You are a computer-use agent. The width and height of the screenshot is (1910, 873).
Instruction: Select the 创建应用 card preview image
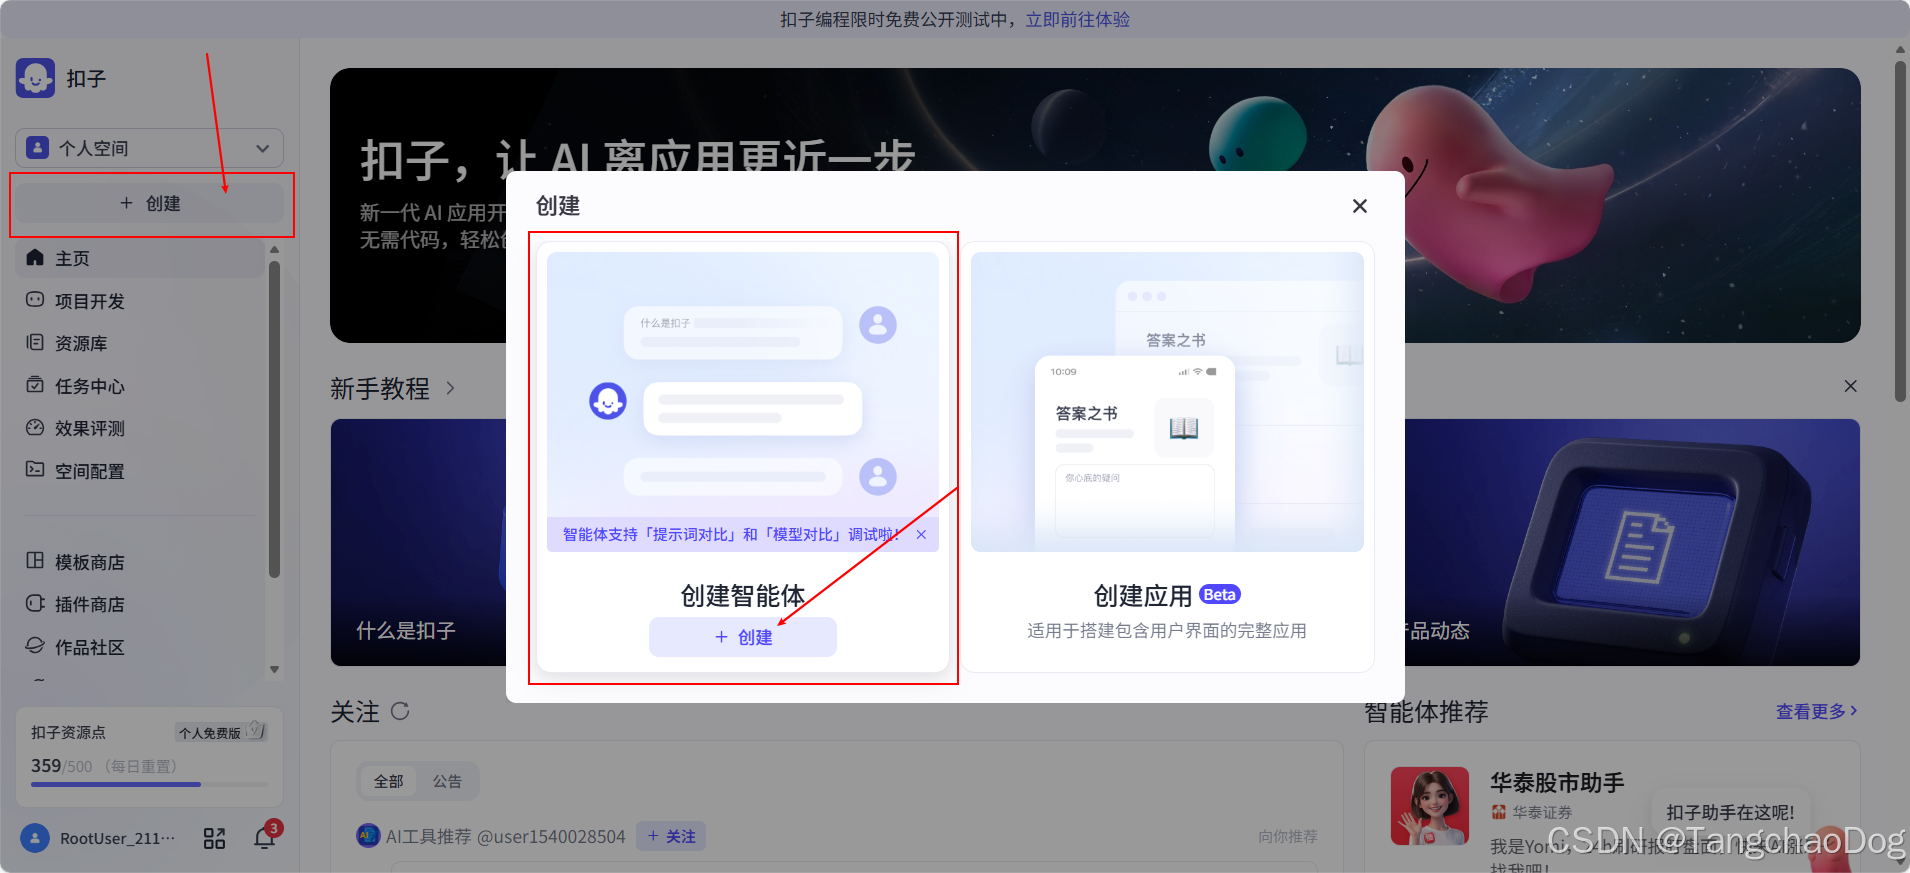coord(1167,401)
